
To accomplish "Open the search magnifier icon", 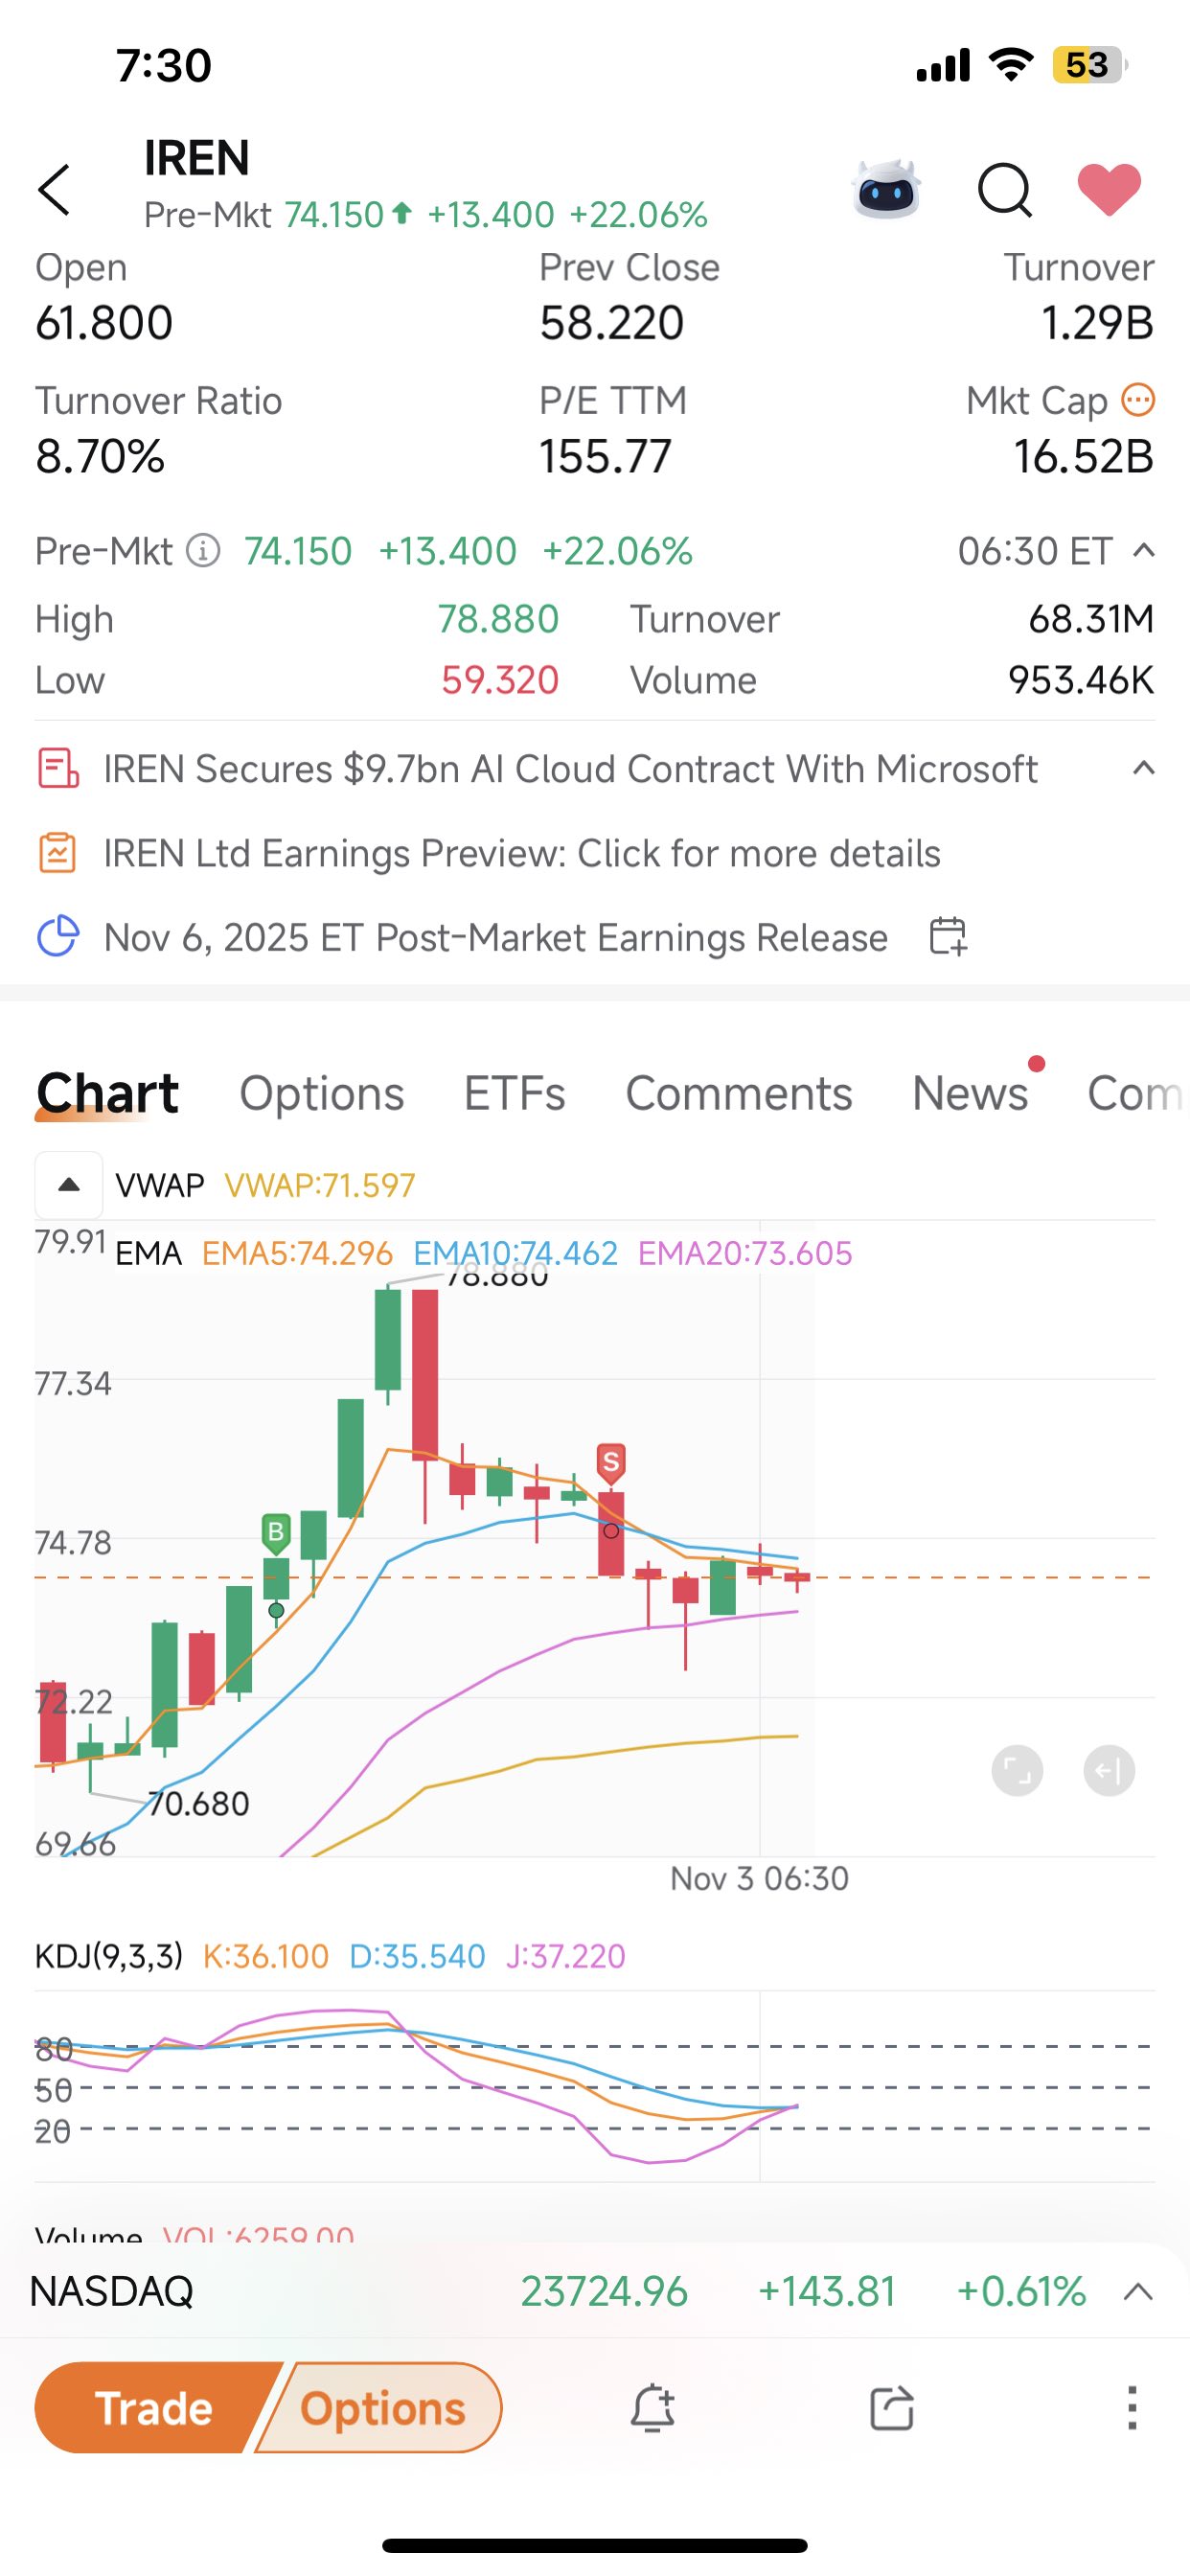I will pos(1004,190).
